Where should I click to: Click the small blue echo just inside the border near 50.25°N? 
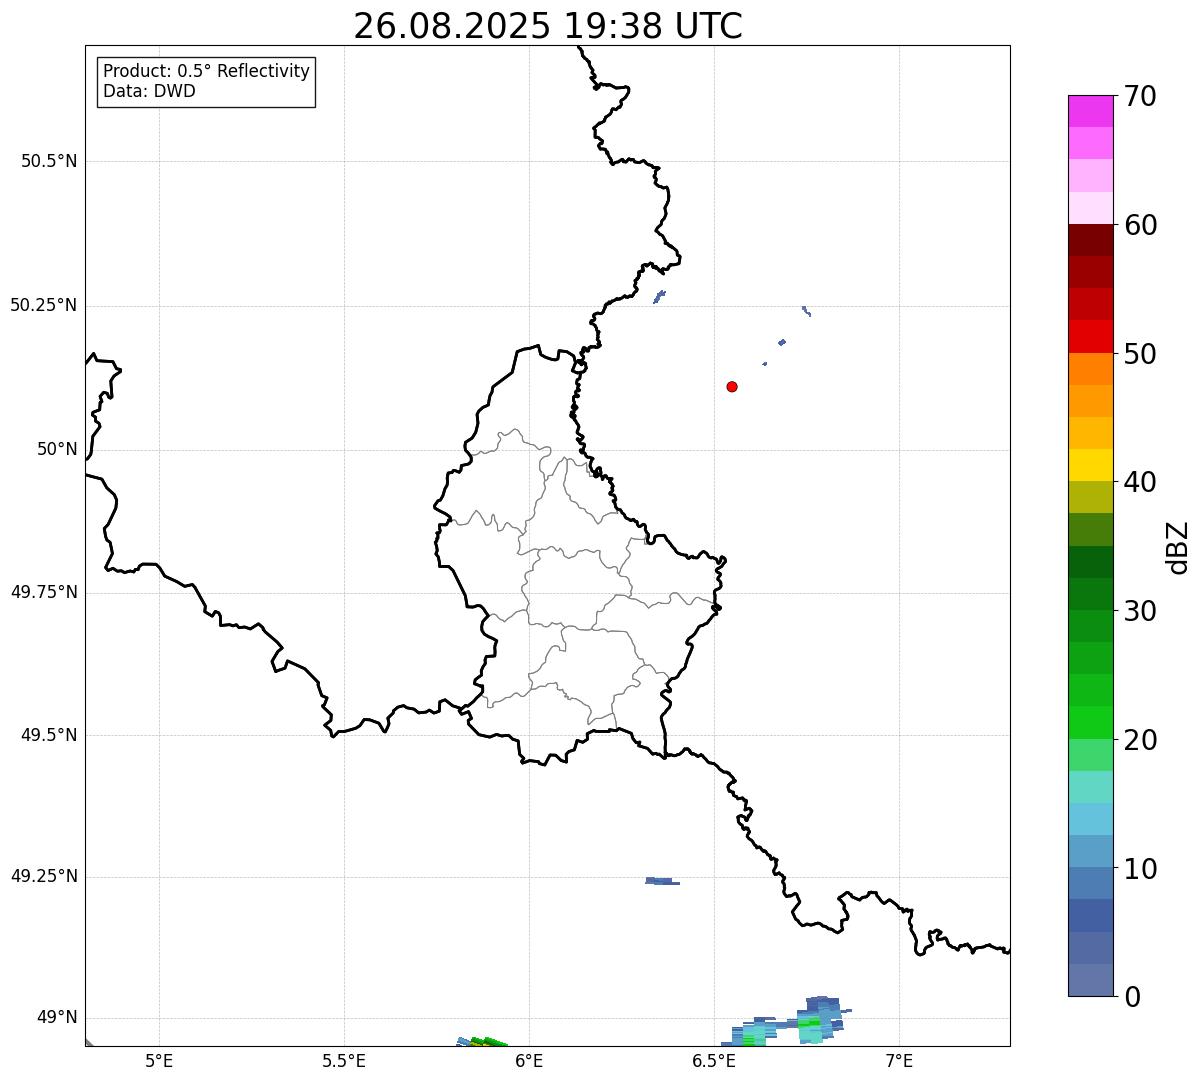click(659, 296)
